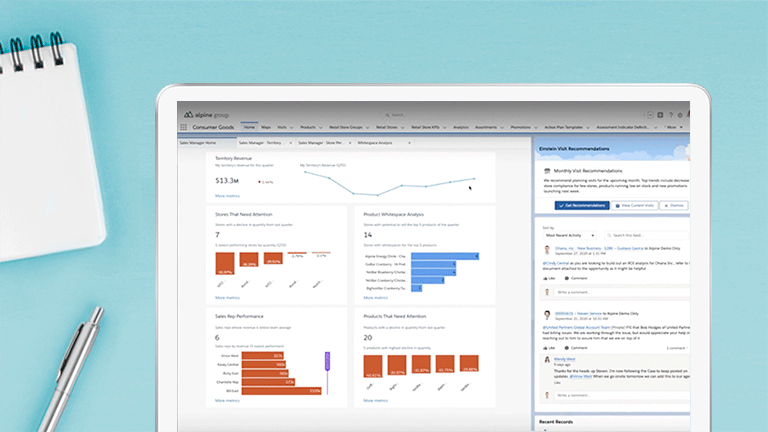Viewport: 768px width, 432px height.
Task: Click the comment box under Wendy West reply
Action: pos(622,395)
